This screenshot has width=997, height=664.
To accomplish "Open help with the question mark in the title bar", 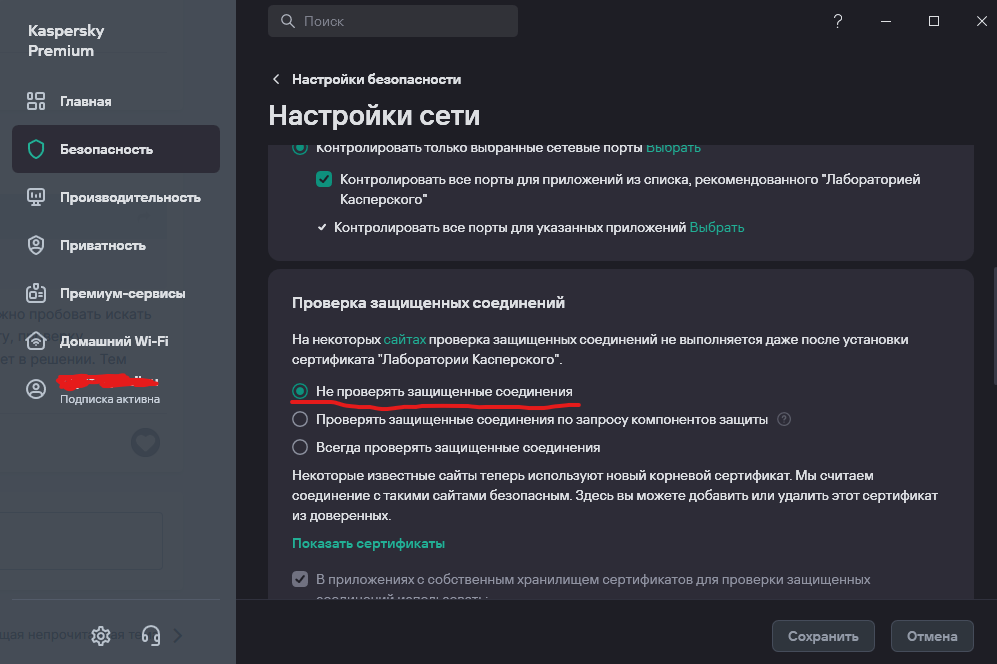I will coord(838,21).
